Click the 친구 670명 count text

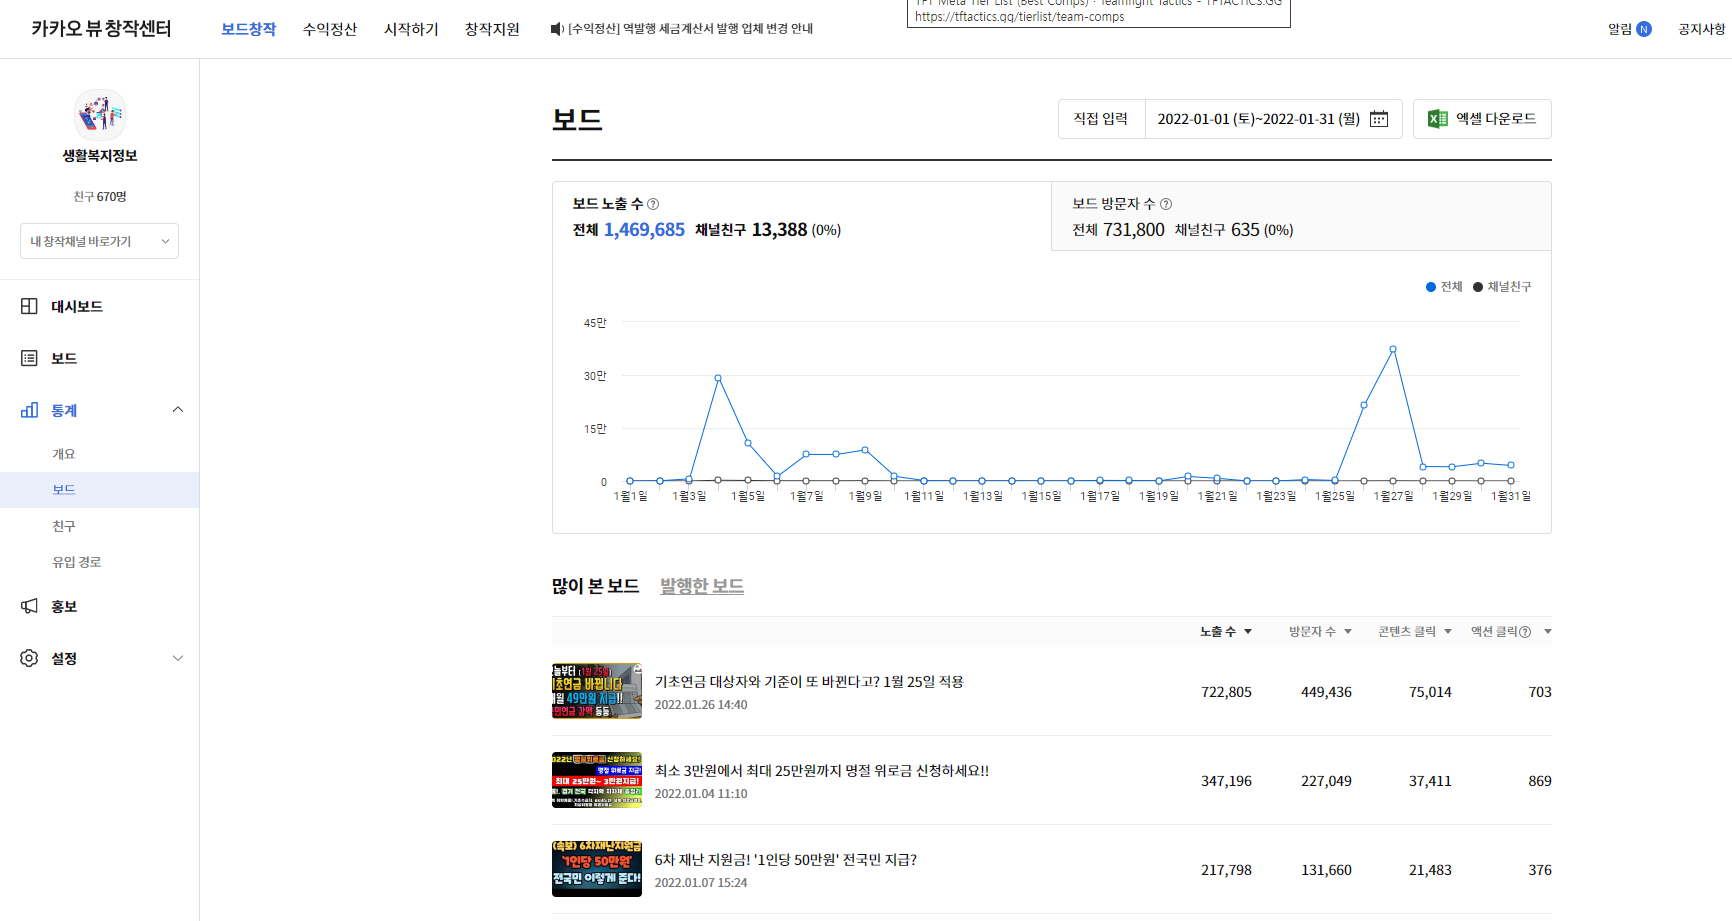[x=100, y=197]
